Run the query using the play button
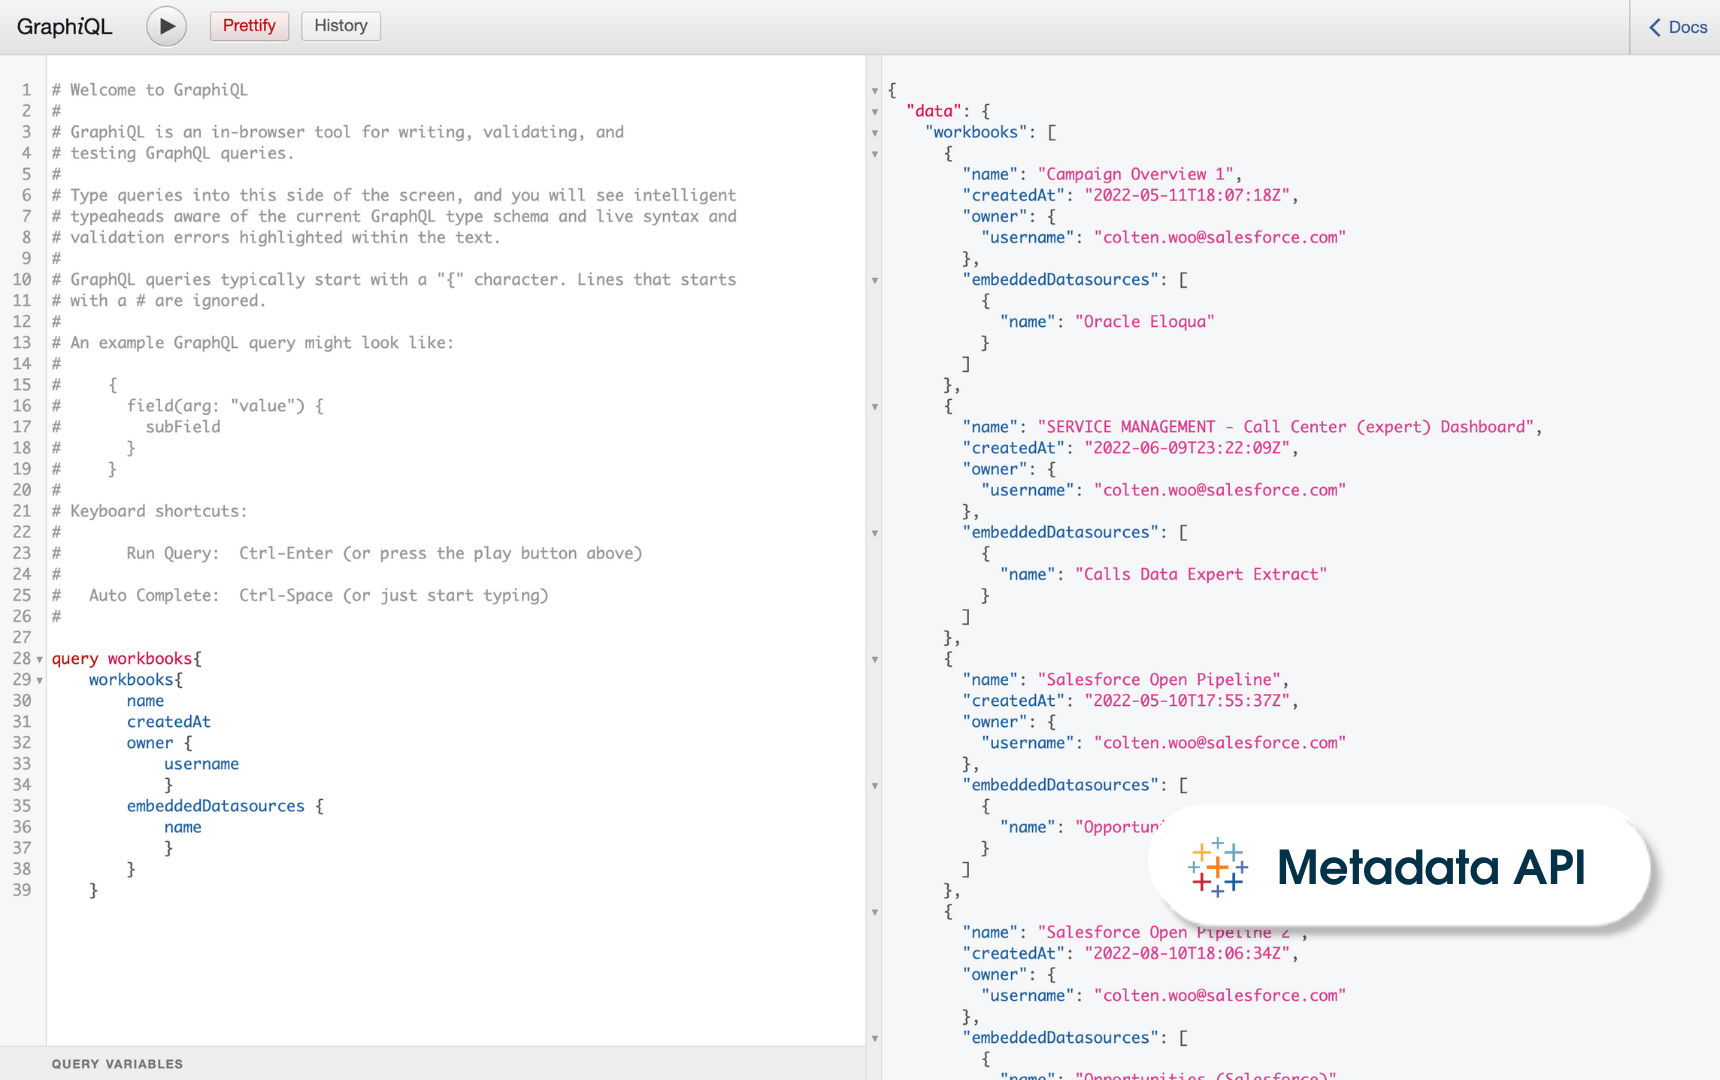Viewport: 1720px width, 1080px height. [x=166, y=26]
